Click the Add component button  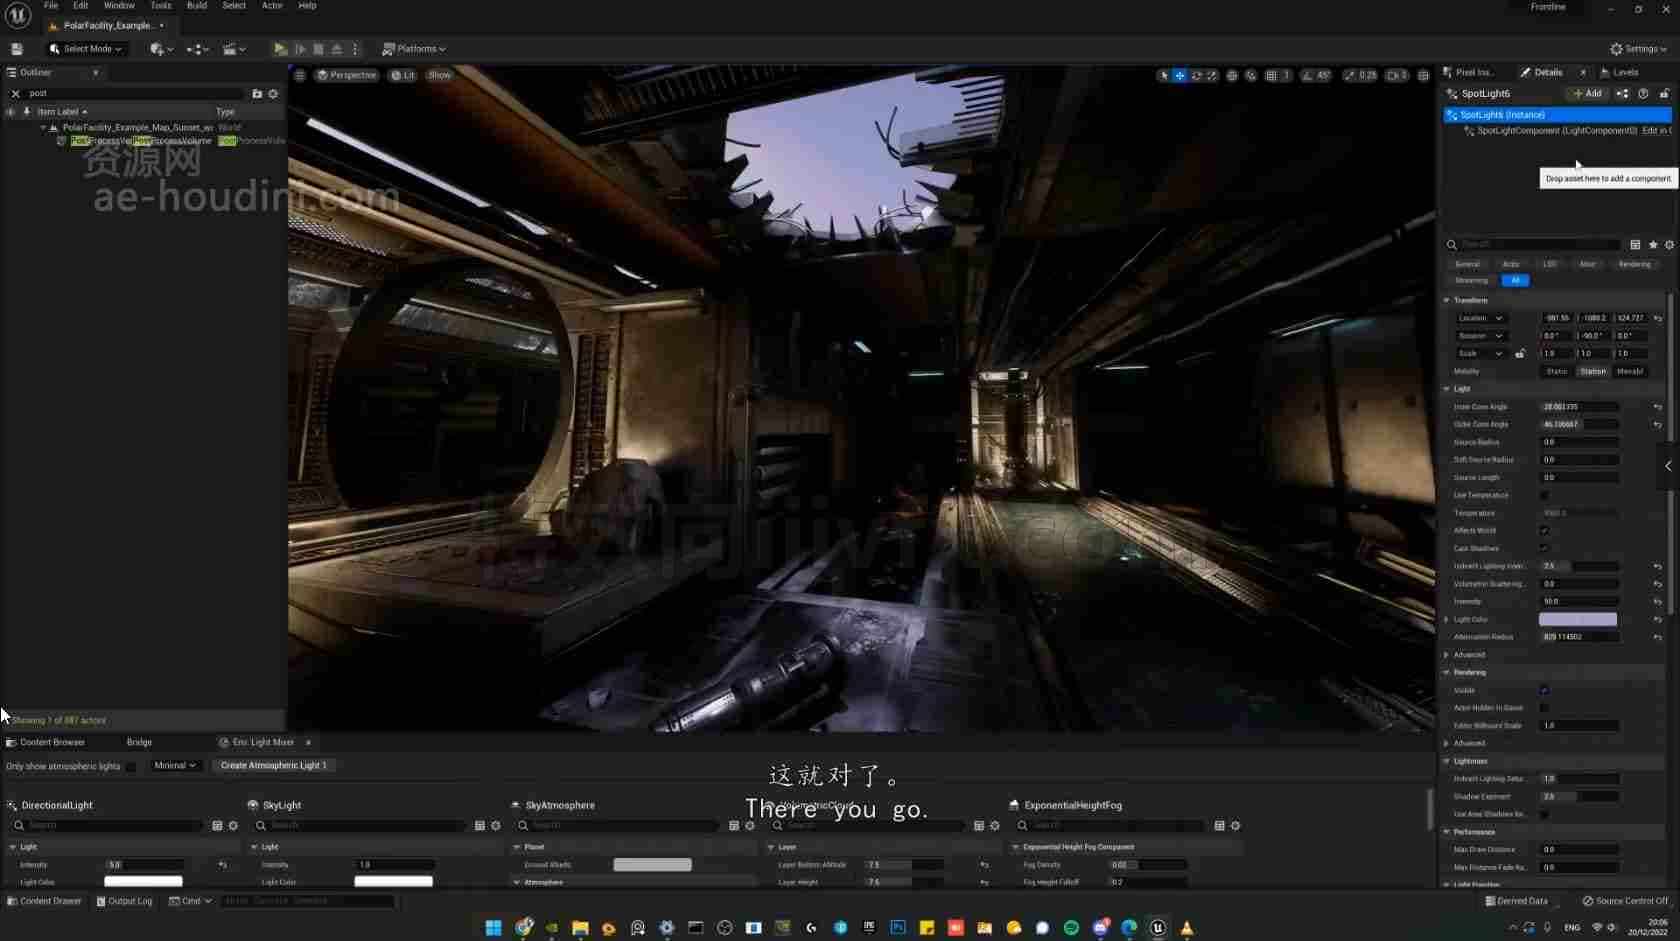pos(1587,94)
